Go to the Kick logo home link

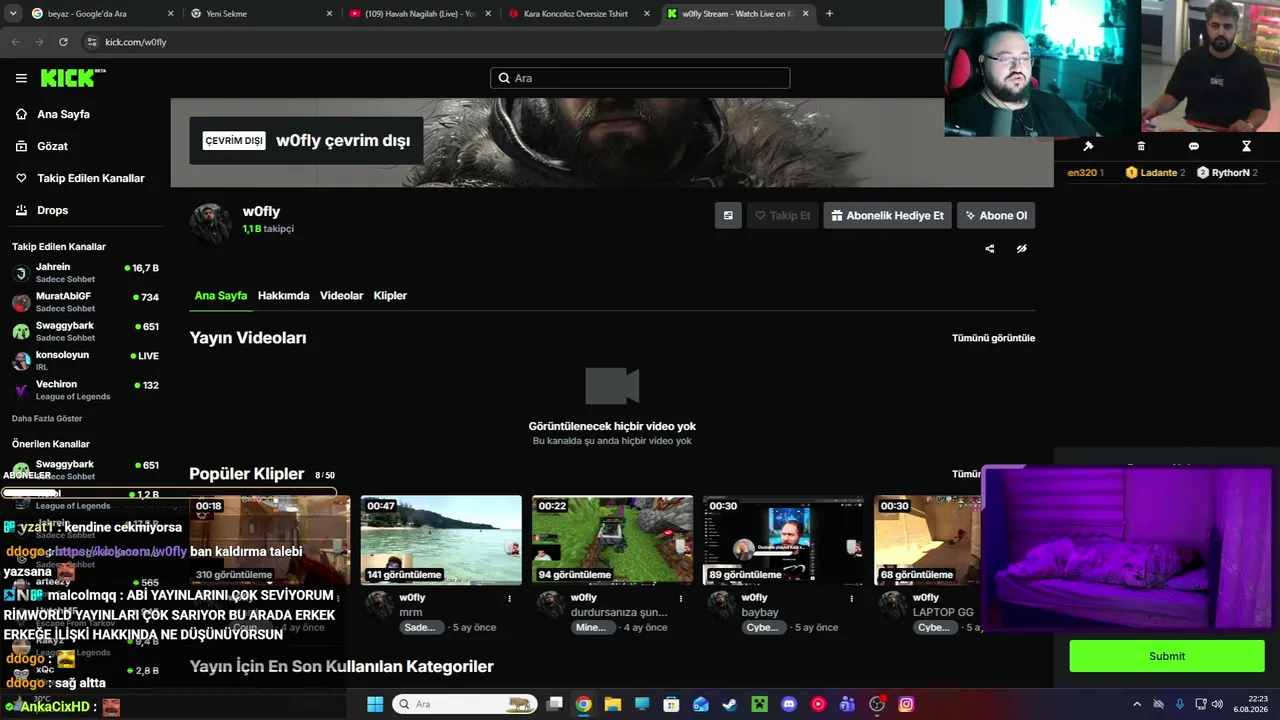[73, 78]
